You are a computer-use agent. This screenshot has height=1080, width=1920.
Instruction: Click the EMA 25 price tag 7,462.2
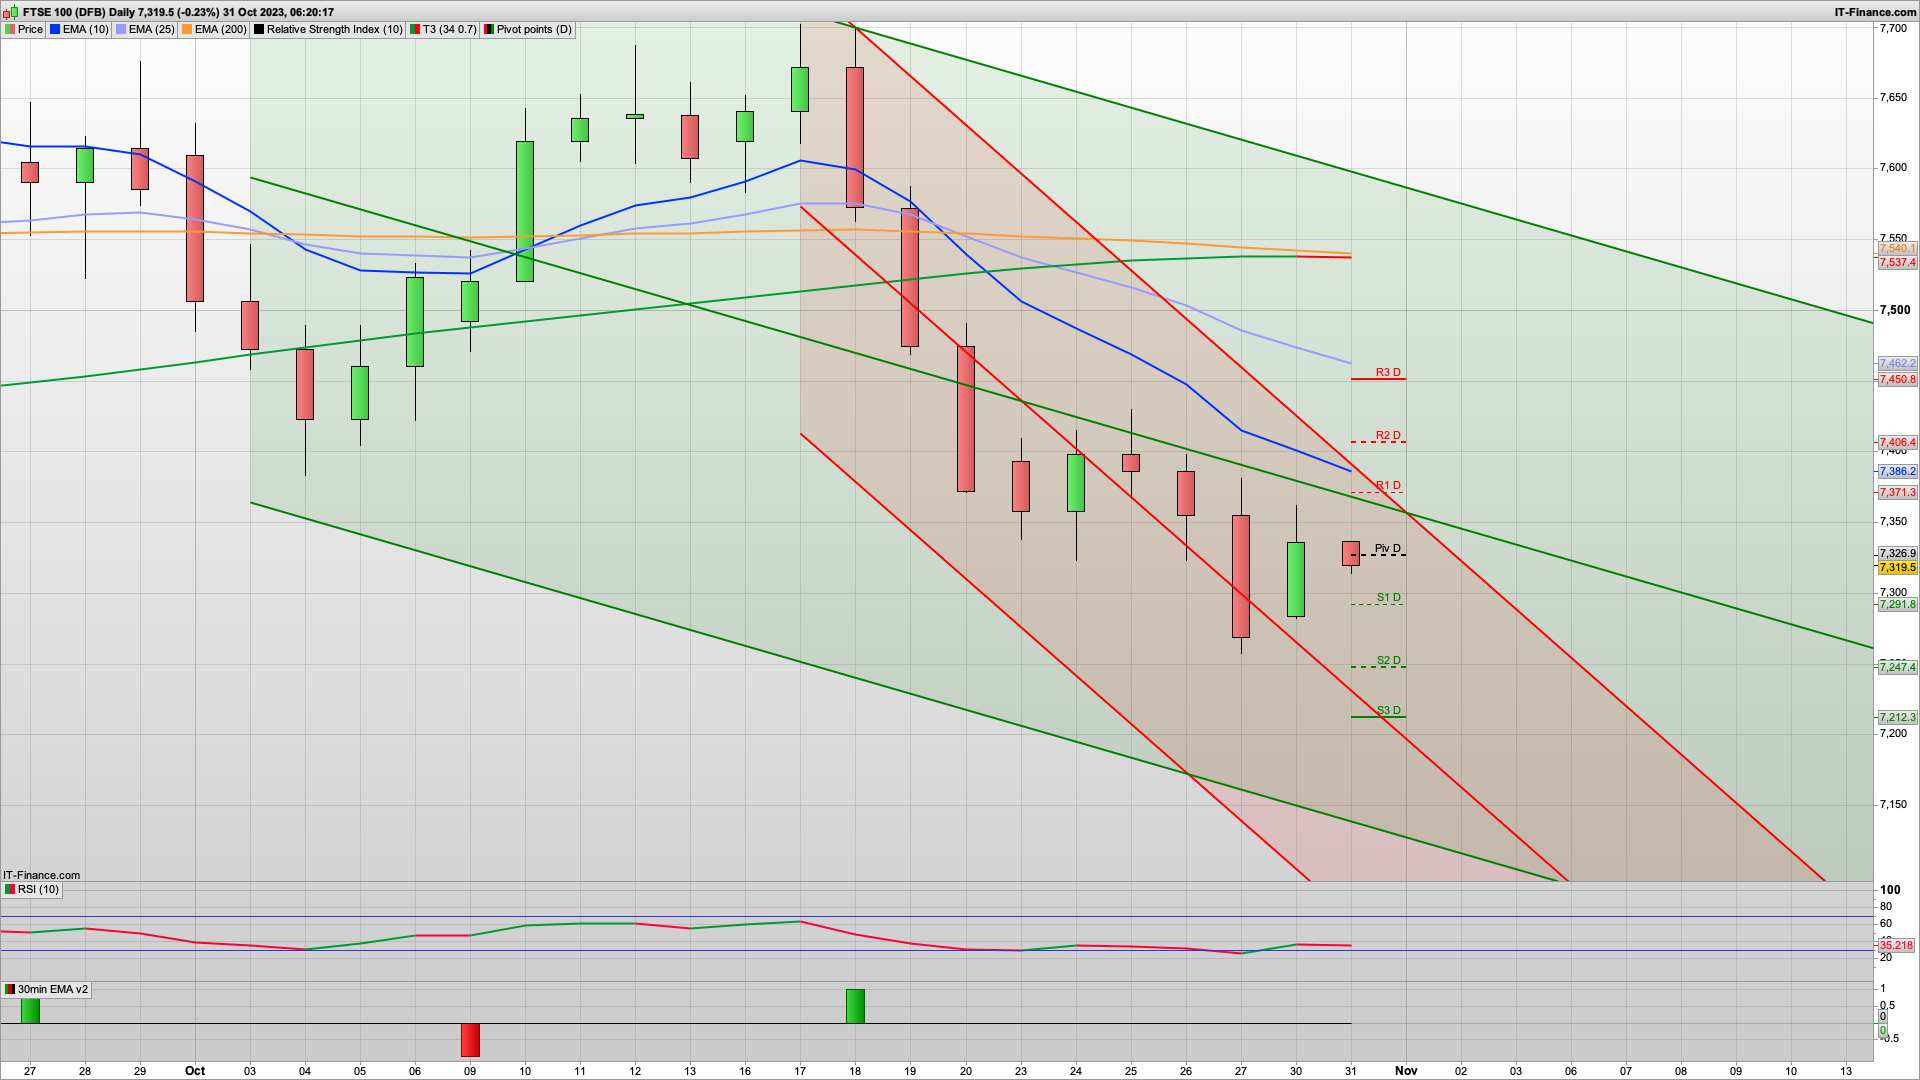(1897, 363)
